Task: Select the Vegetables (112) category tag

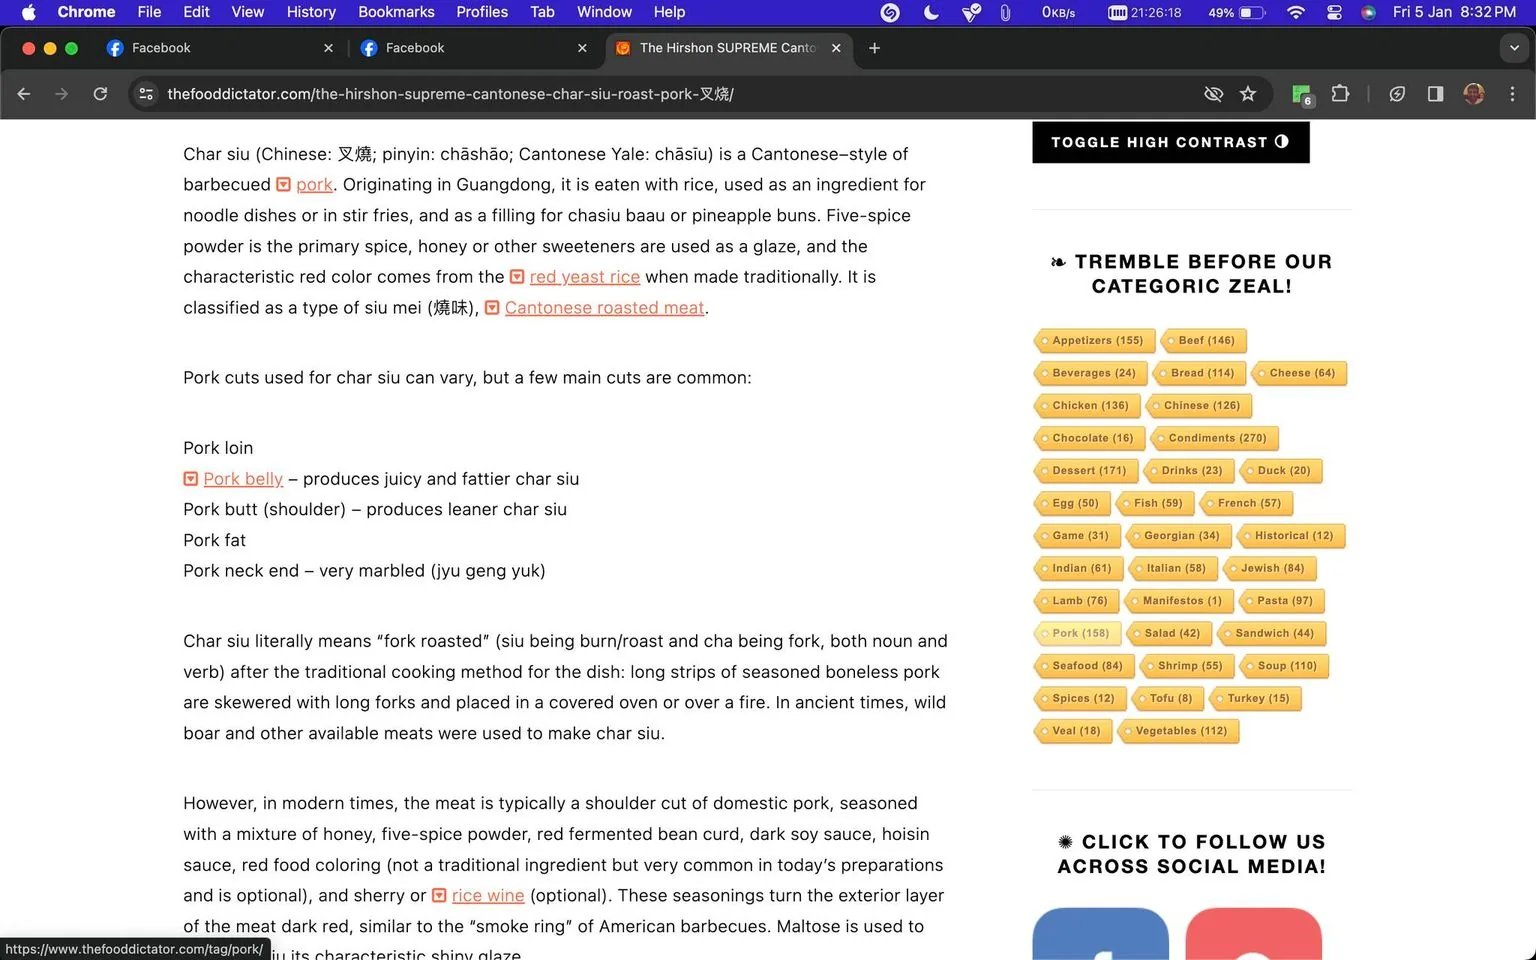Action: click(1178, 731)
